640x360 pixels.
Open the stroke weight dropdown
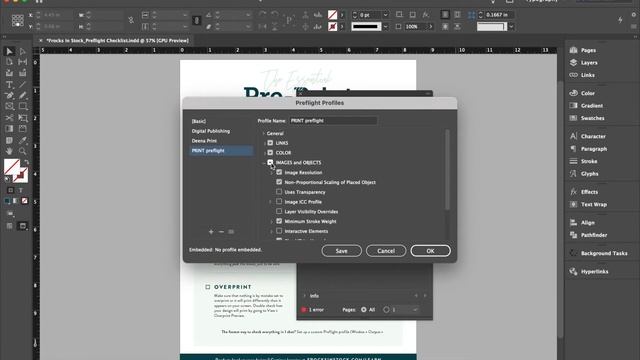(x=385, y=15)
